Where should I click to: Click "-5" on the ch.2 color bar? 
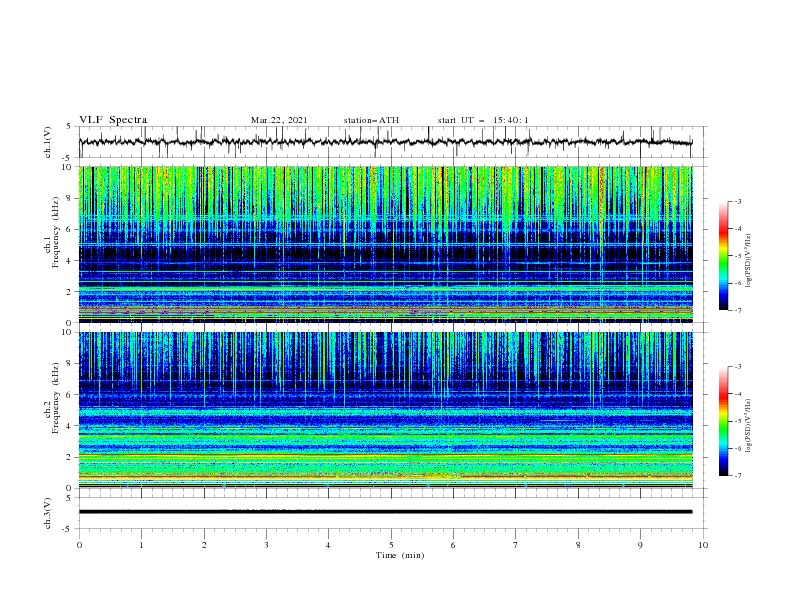pos(737,421)
